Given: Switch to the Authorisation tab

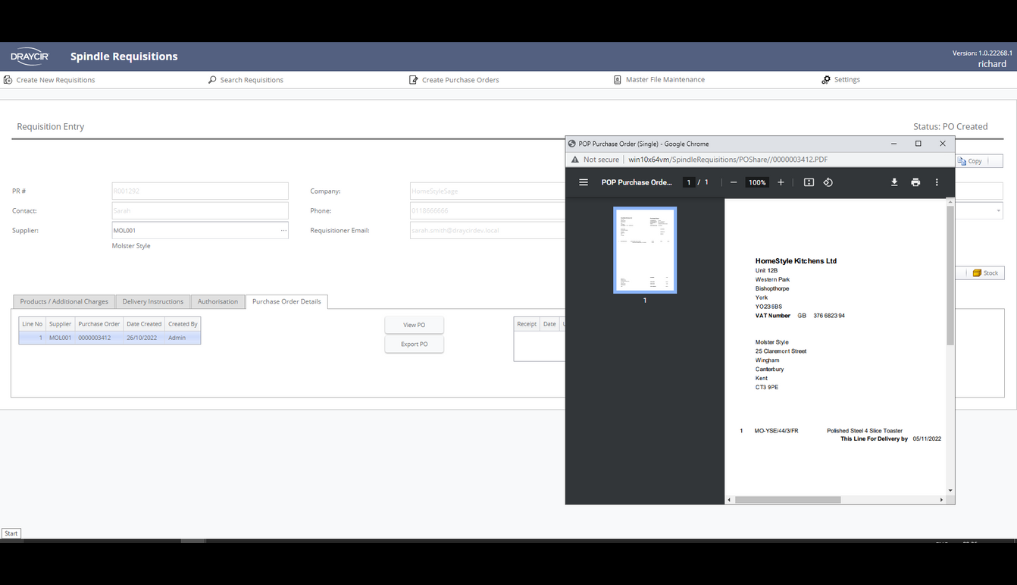Looking at the screenshot, I should click(x=218, y=302).
